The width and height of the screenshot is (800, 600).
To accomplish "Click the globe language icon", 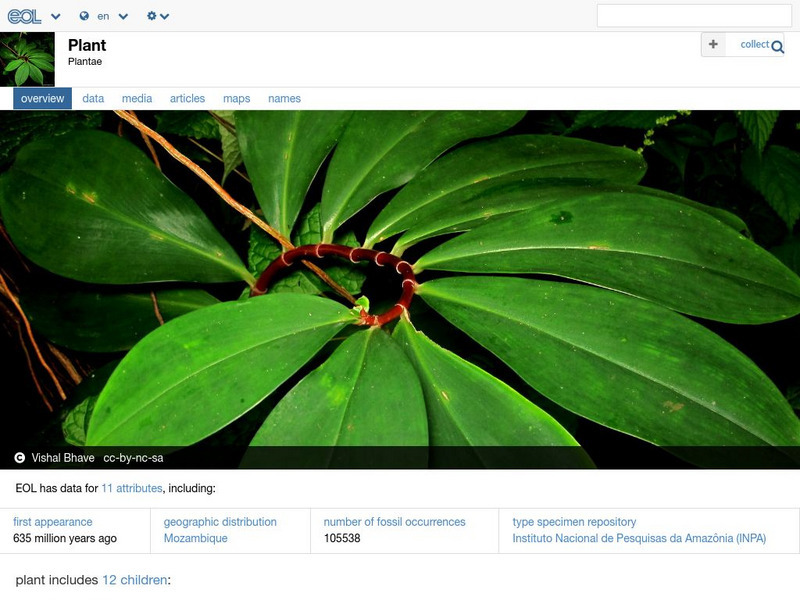I will (x=84, y=17).
